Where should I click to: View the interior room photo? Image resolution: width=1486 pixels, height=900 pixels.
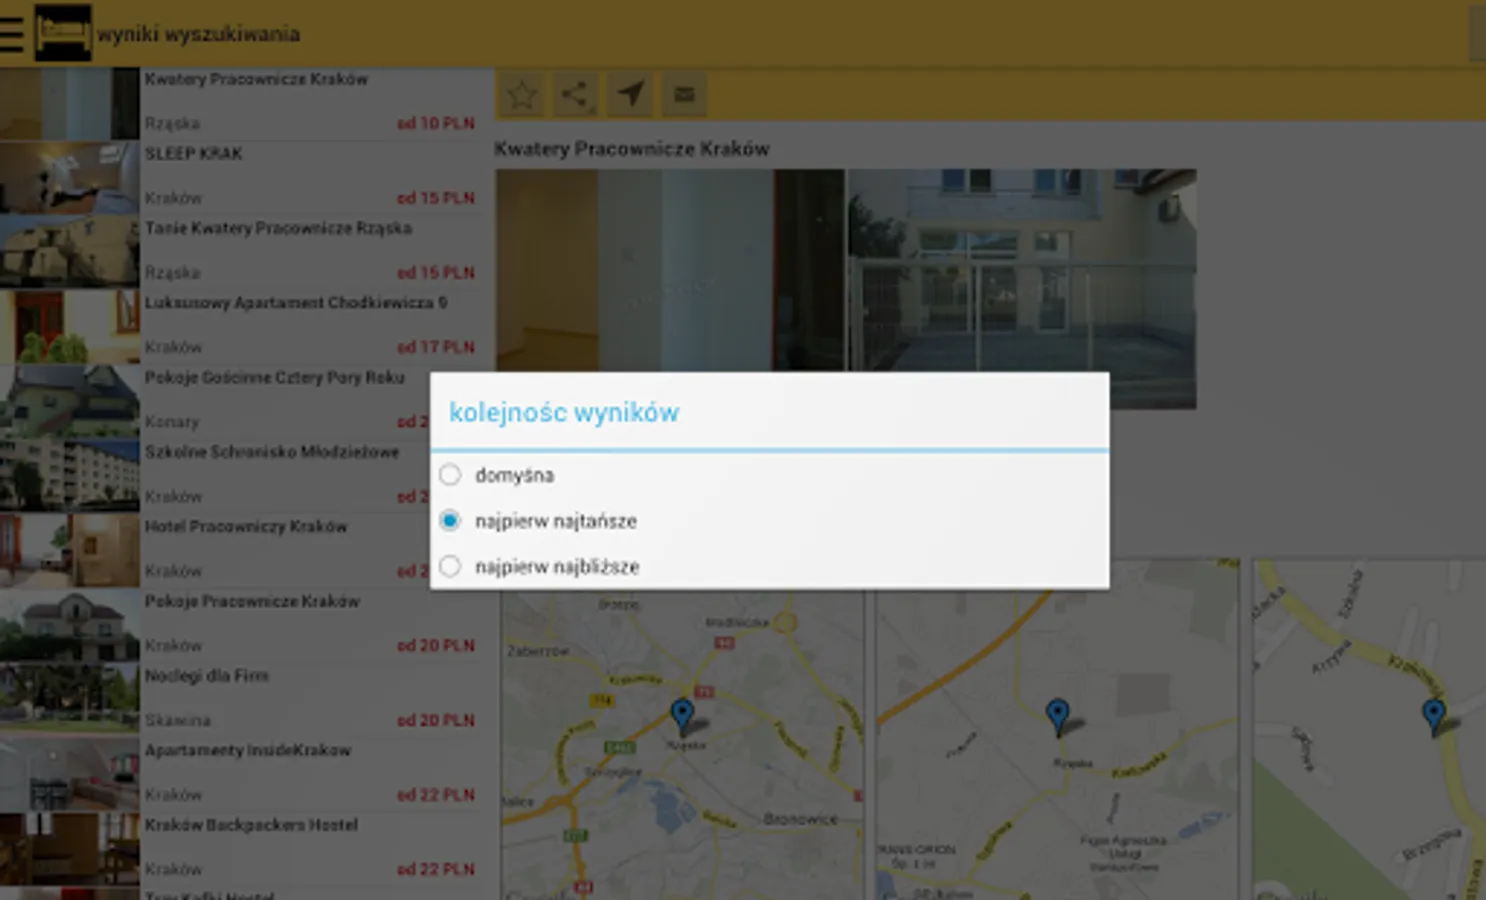tap(670, 271)
